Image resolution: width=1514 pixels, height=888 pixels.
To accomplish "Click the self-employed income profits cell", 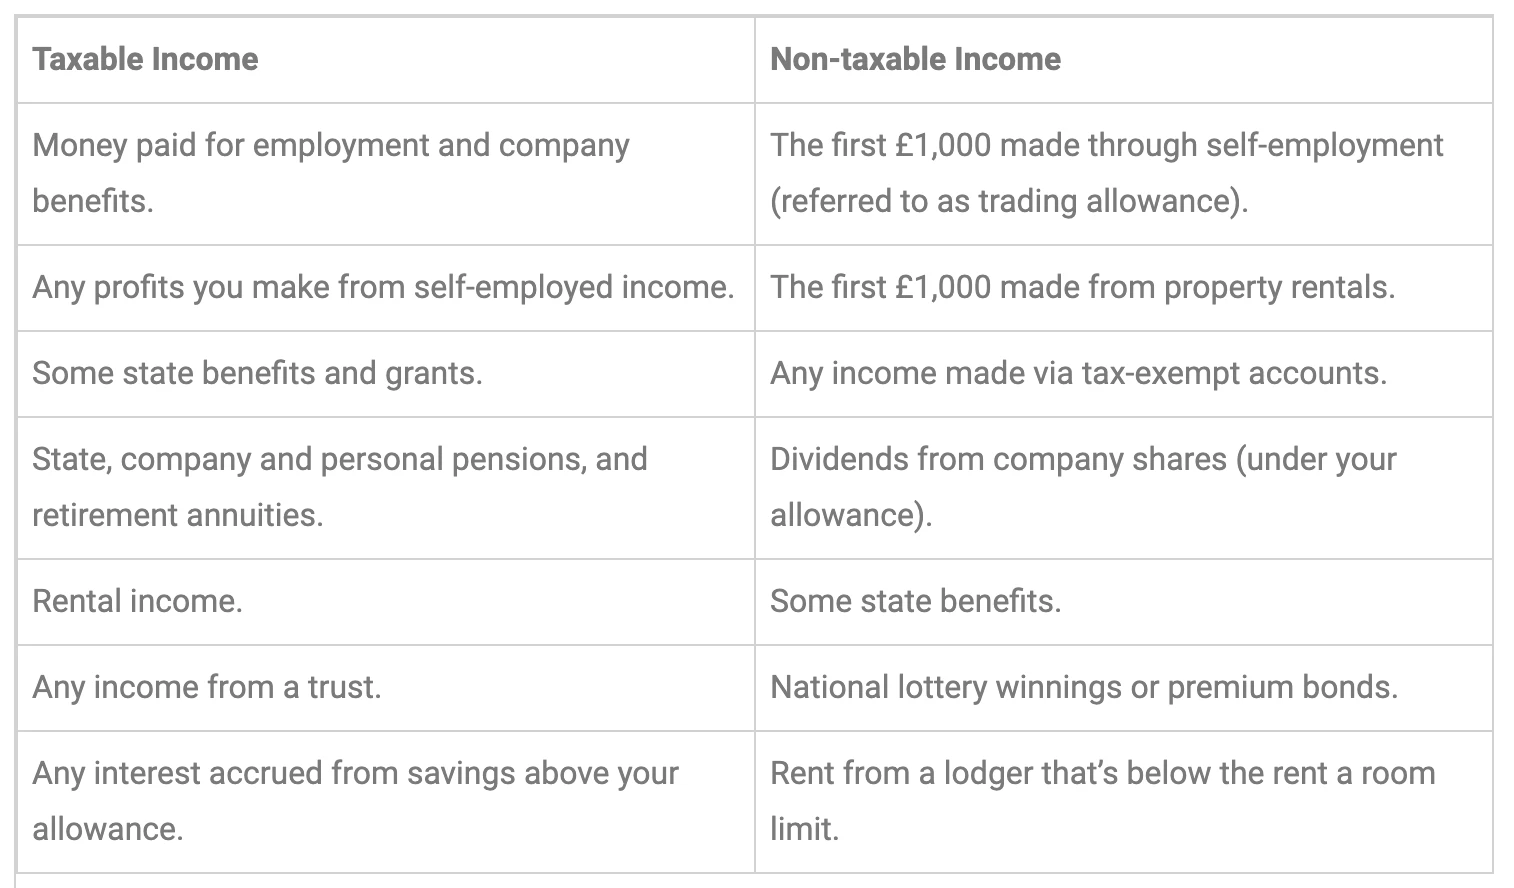I will [385, 288].
